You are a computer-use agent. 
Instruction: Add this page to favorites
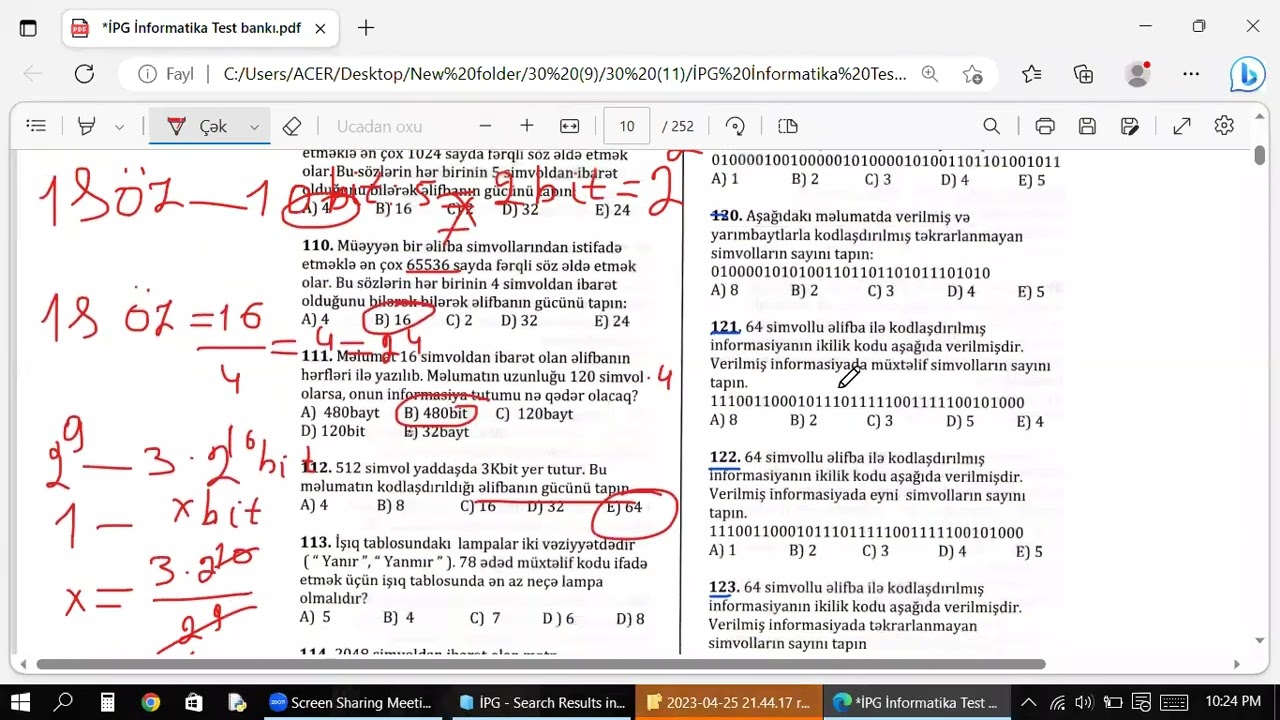(x=972, y=74)
